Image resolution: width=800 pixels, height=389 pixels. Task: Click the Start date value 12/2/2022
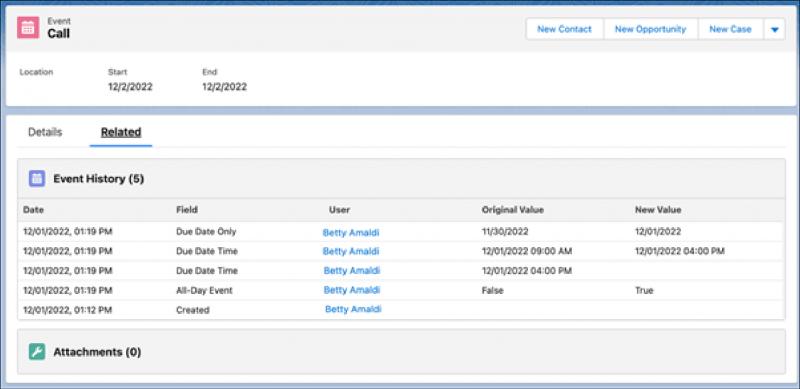(130, 87)
